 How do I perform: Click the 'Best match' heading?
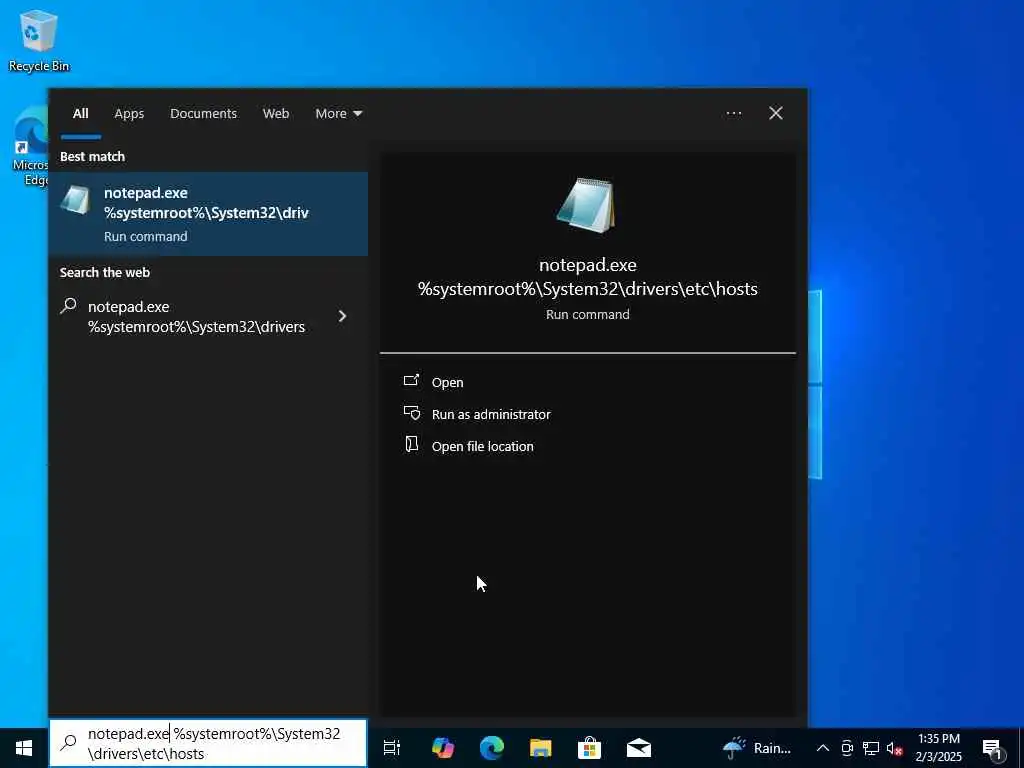point(92,157)
